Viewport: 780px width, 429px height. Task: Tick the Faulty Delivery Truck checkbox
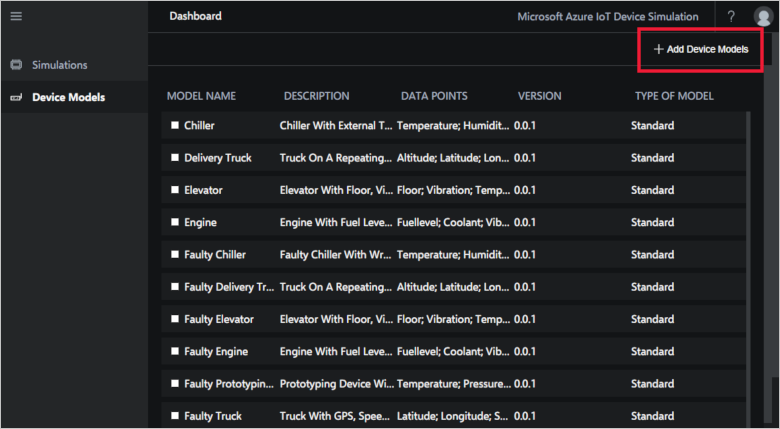[175, 287]
